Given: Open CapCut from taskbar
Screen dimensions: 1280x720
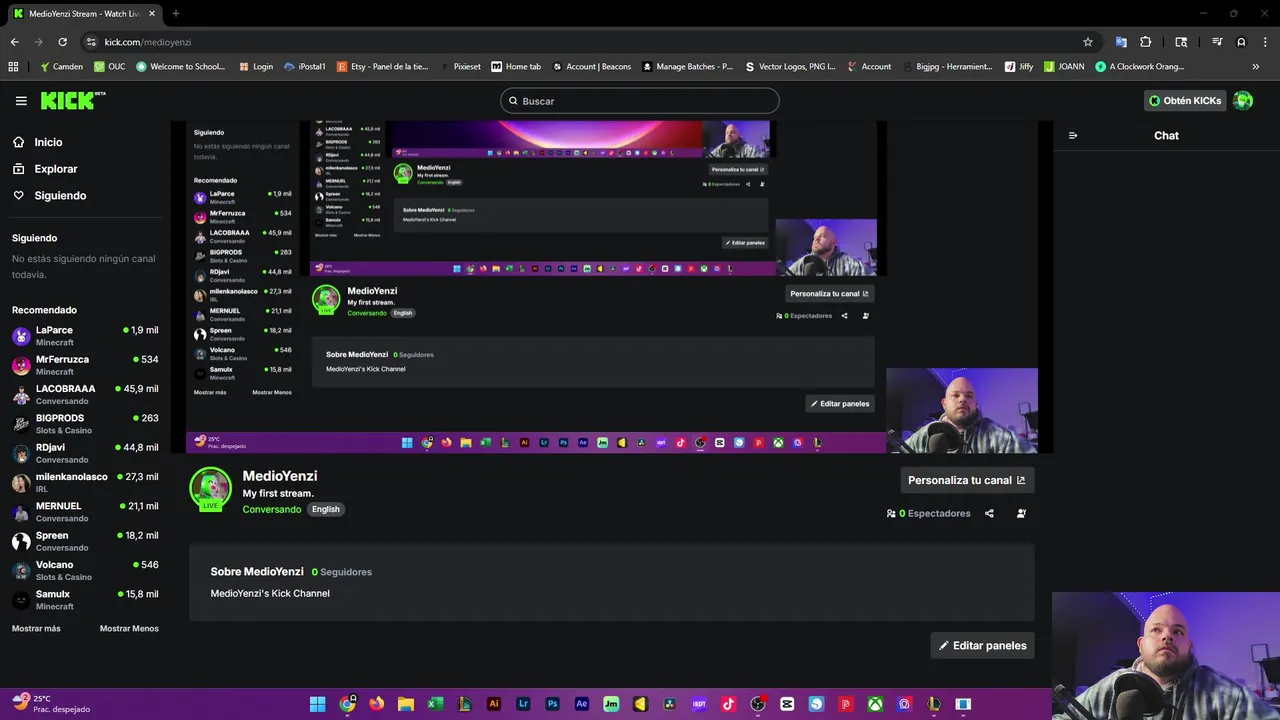Looking at the screenshot, I should (x=787, y=704).
